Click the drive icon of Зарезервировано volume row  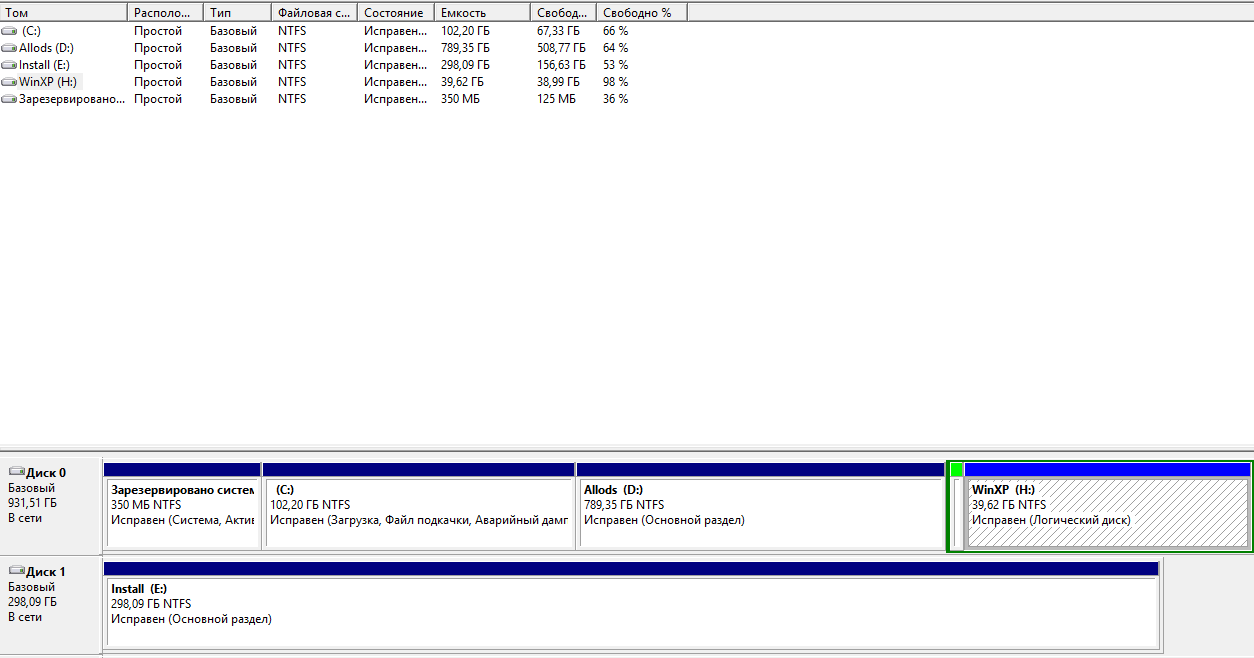(10, 99)
